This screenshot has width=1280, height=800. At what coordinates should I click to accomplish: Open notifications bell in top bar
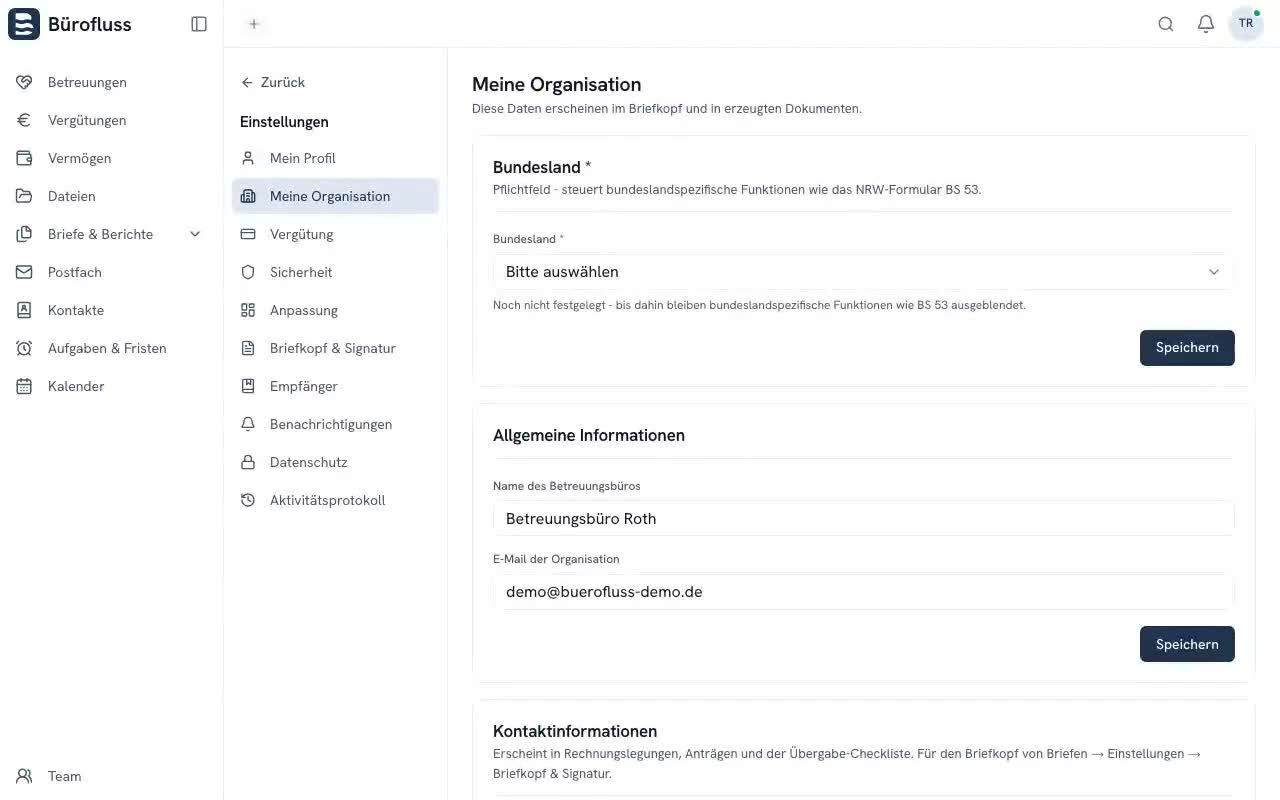pyautogui.click(x=1206, y=24)
